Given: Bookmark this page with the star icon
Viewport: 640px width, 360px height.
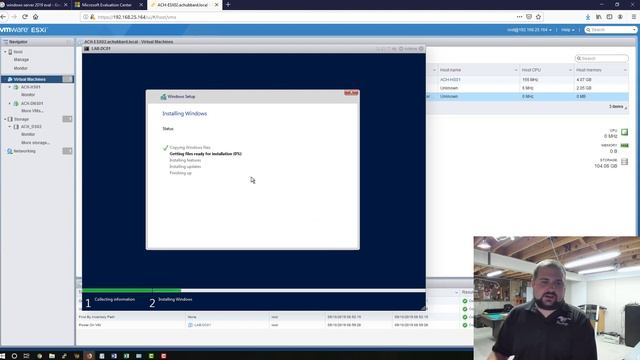Looking at the screenshot, I should [538, 17].
